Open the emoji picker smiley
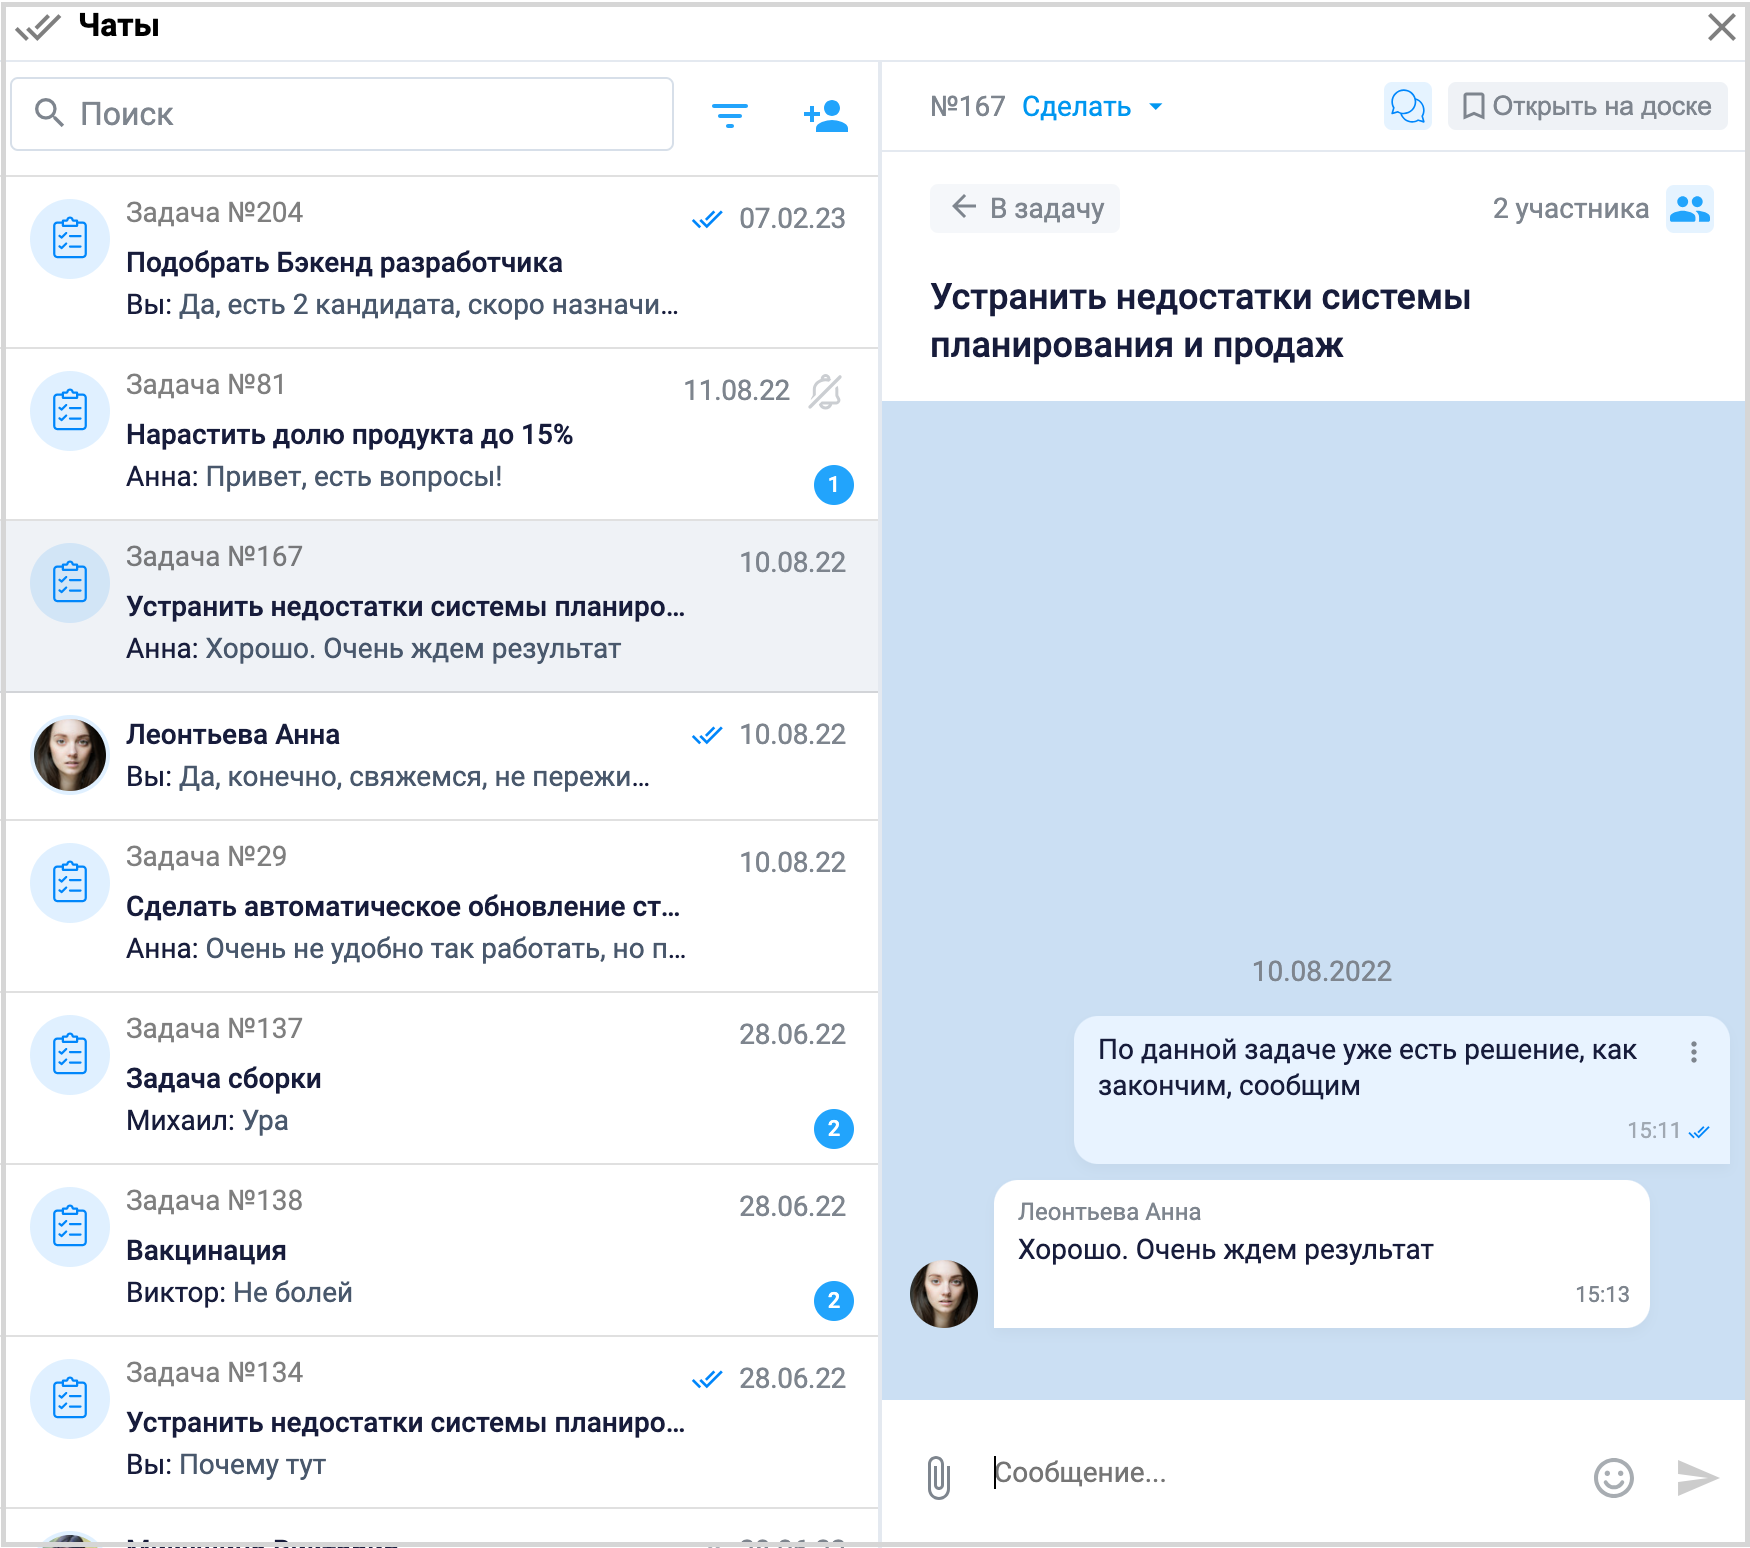This screenshot has height=1548, width=1750. 1613,1477
